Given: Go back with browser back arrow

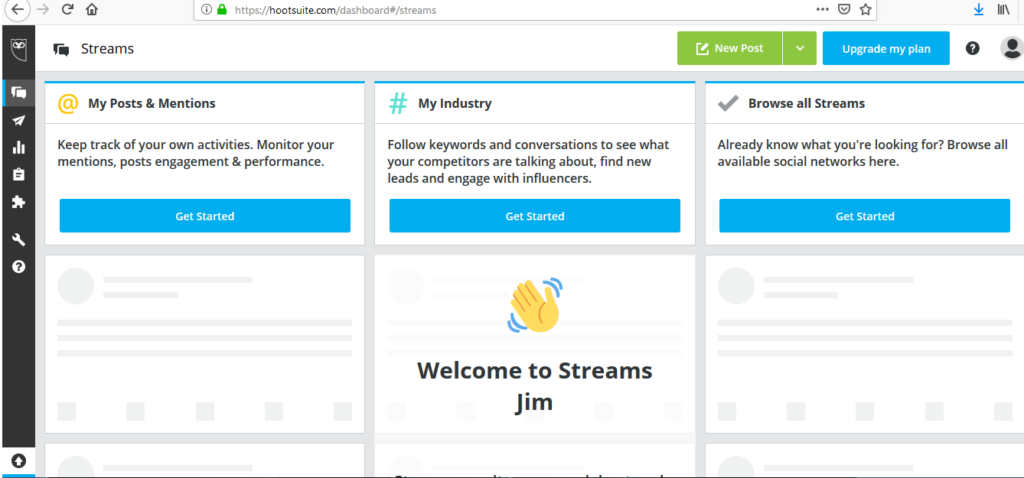Looking at the screenshot, I should point(17,10).
